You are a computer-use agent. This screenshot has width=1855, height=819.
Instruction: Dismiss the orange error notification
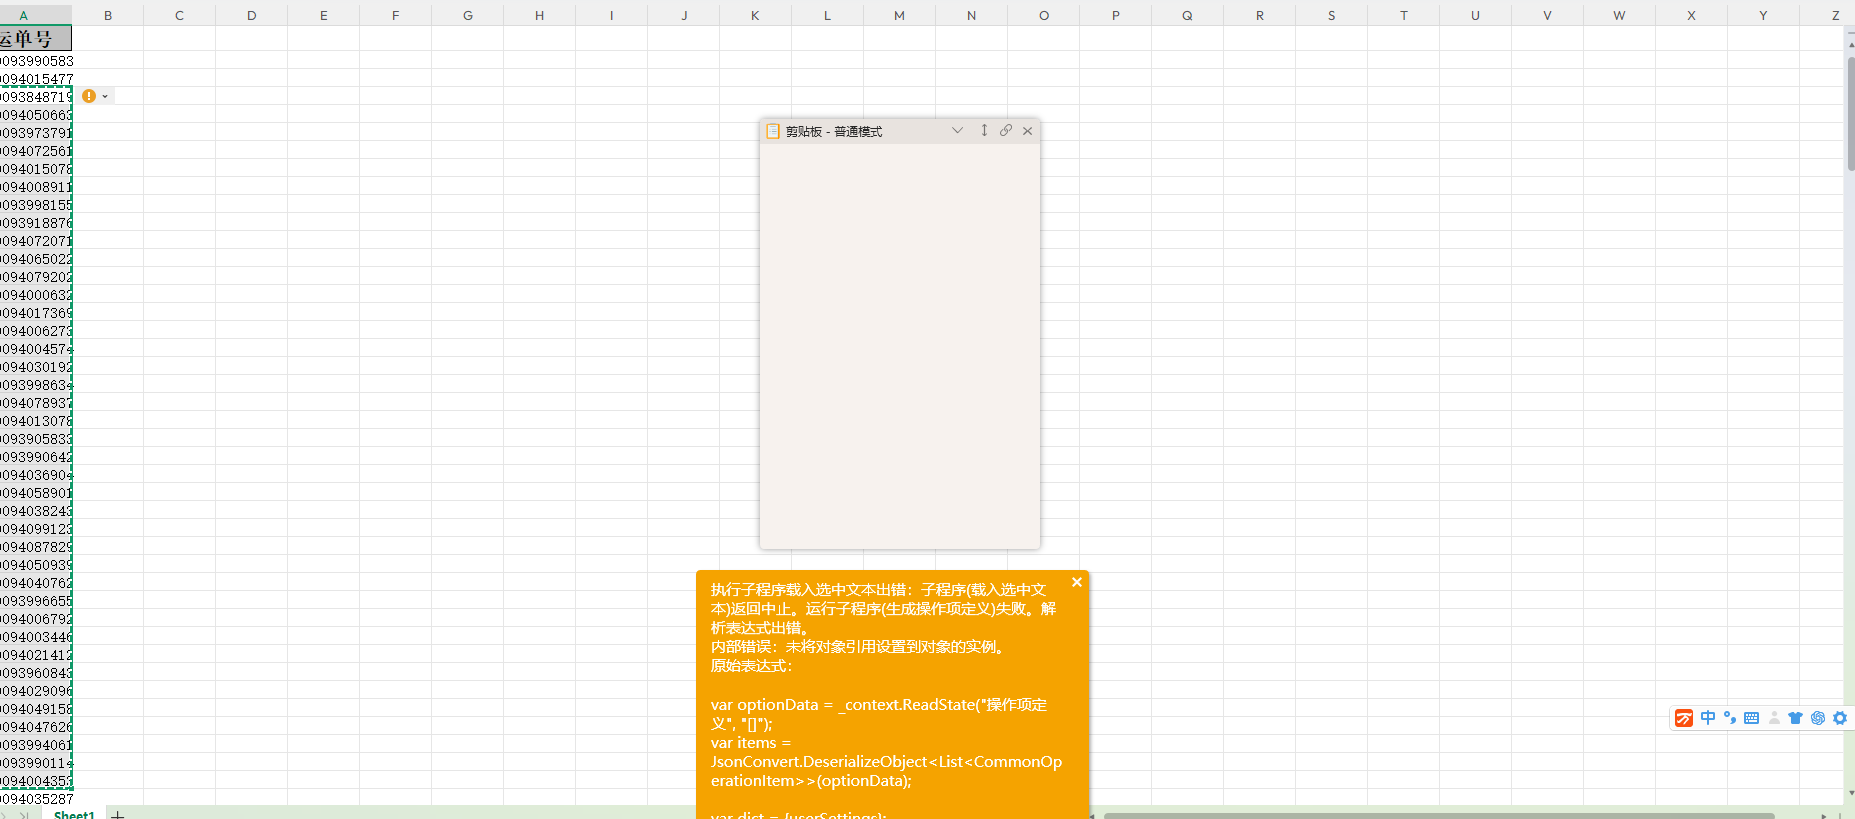pos(1077,582)
